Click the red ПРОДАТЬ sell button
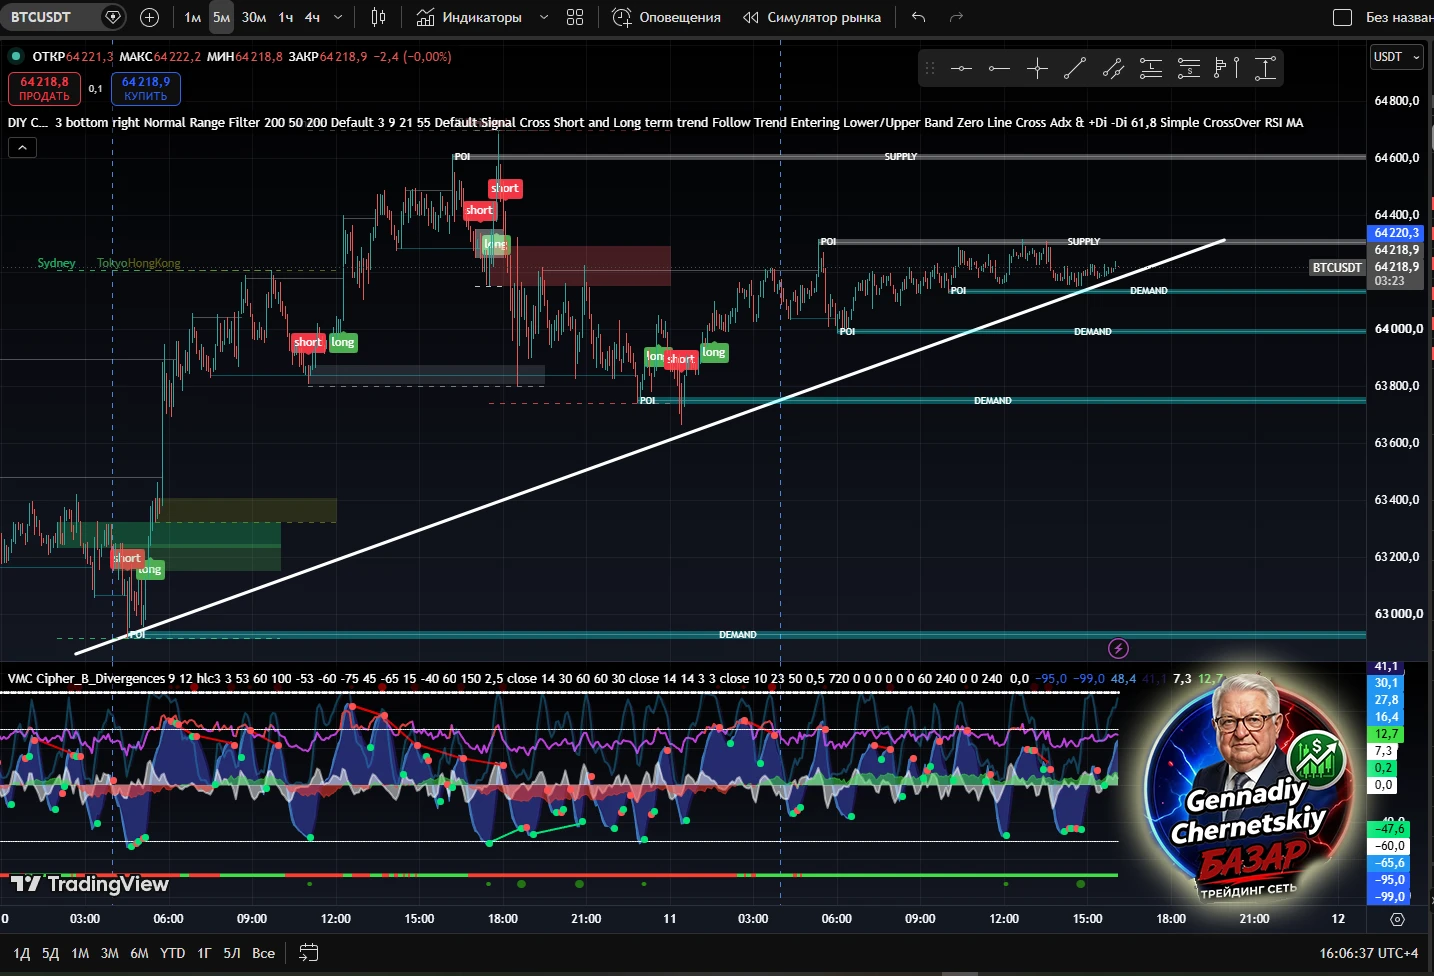The image size is (1434, 976). [44, 89]
